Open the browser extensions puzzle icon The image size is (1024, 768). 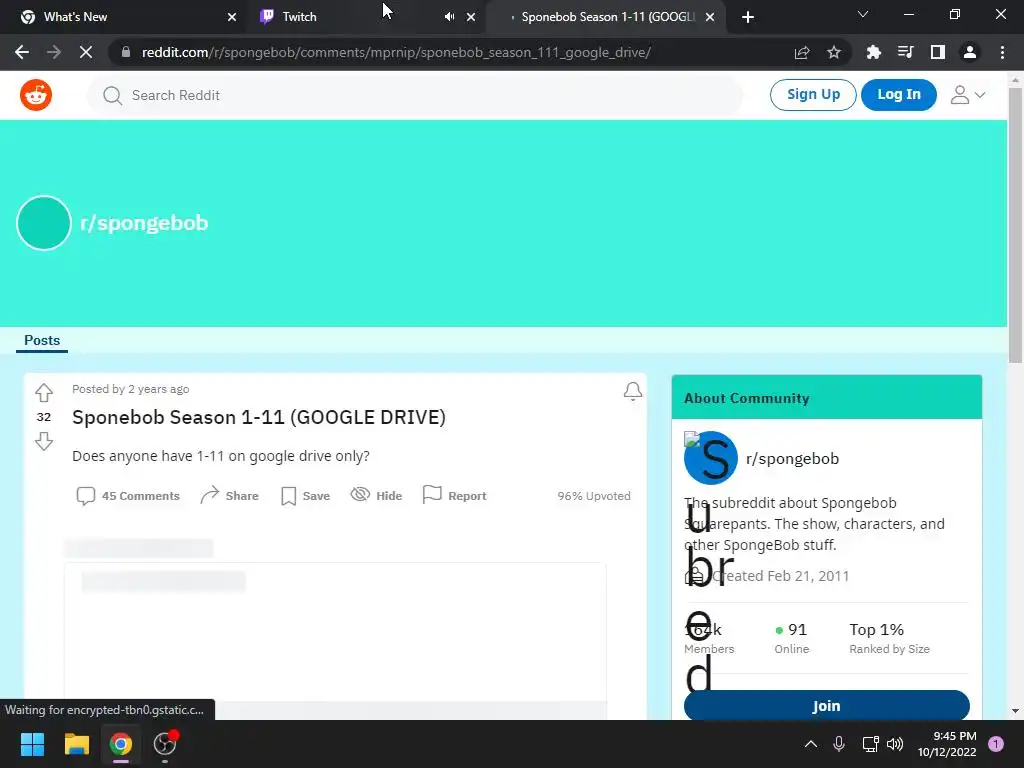873,52
